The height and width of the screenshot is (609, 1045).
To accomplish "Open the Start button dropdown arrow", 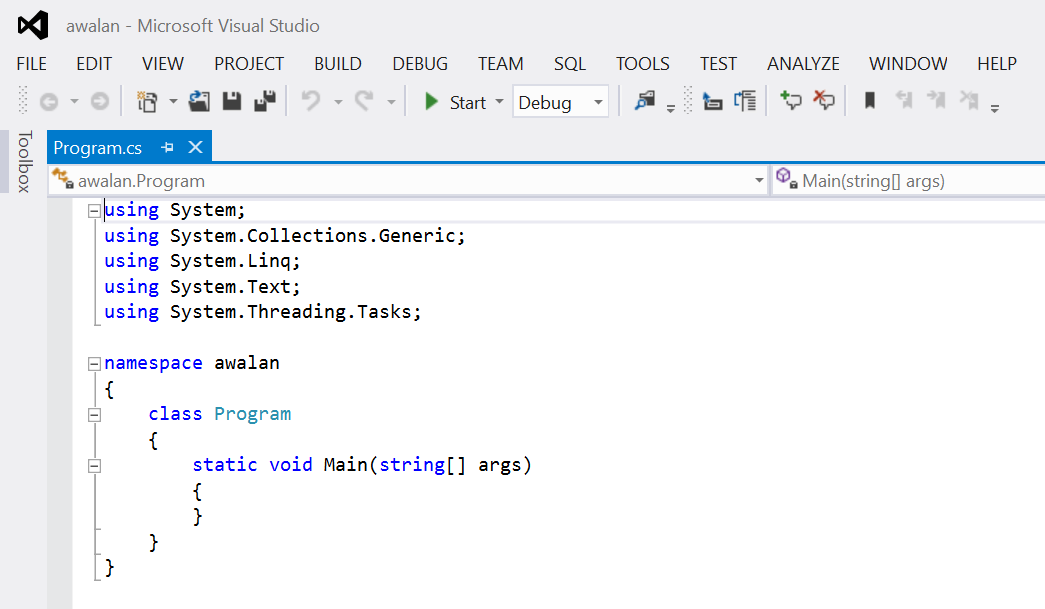I will [499, 102].
